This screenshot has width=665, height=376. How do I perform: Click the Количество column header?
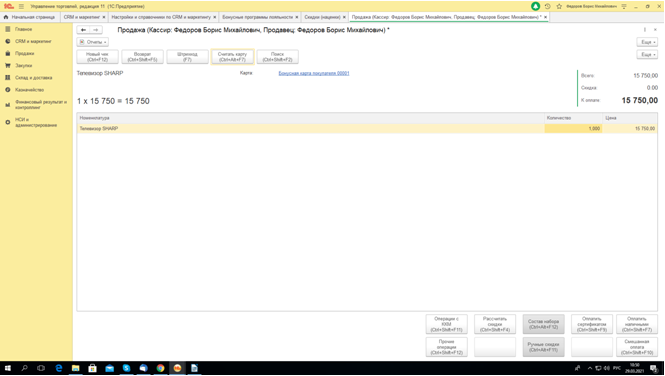point(573,118)
